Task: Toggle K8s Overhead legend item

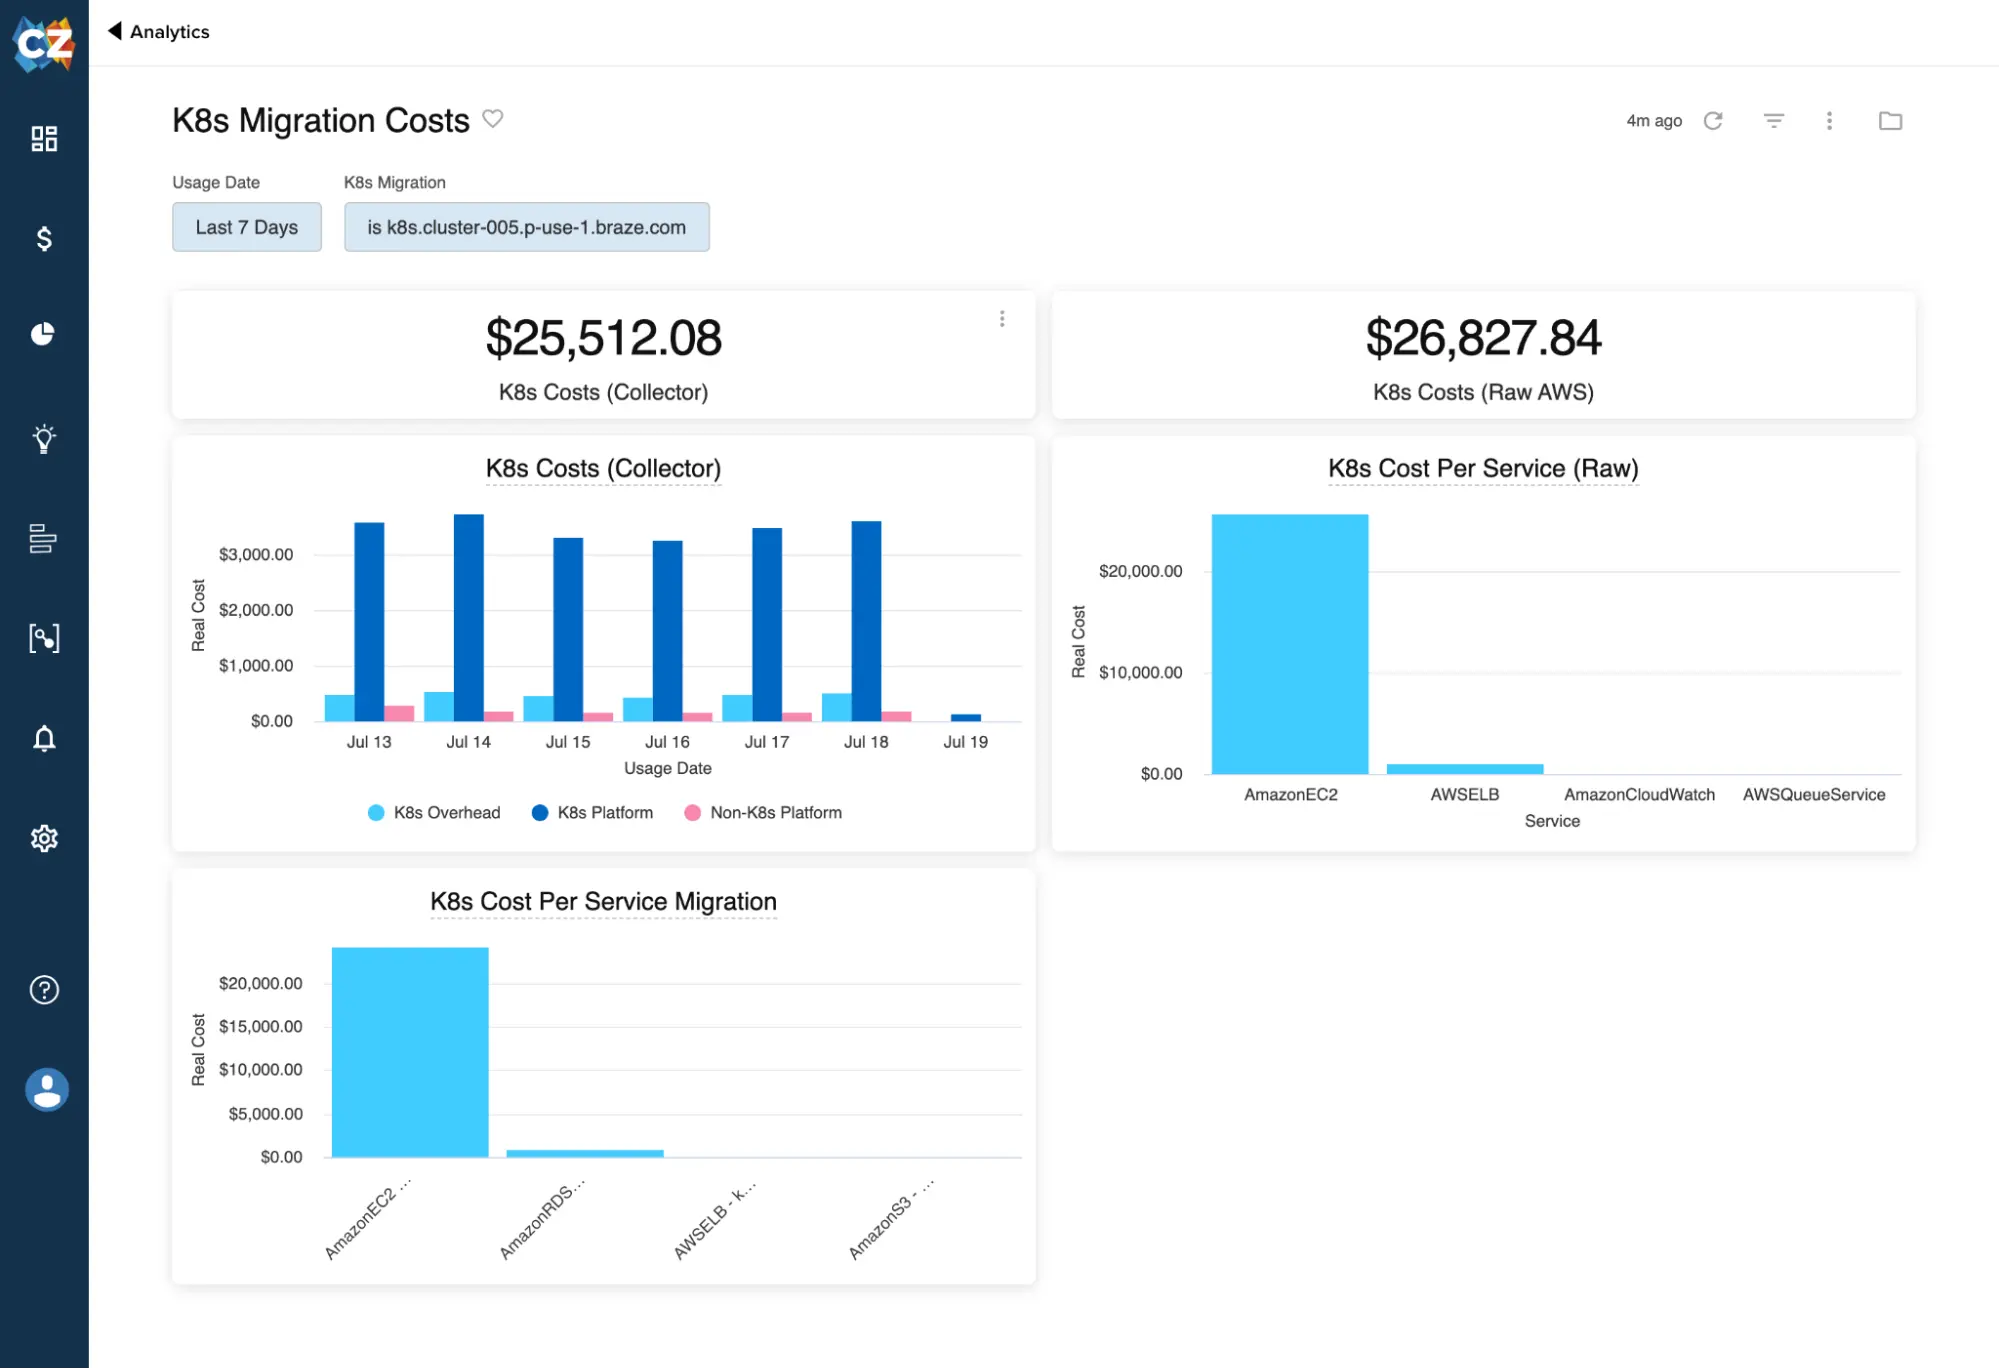Action: pyautogui.click(x=434, y=813)
